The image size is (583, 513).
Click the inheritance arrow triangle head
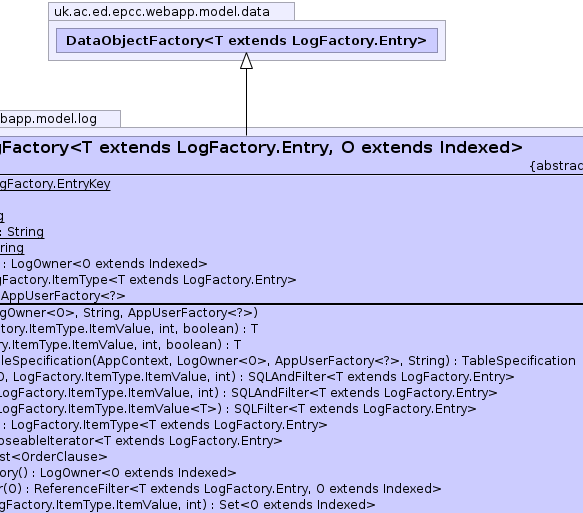coord(247,61)
